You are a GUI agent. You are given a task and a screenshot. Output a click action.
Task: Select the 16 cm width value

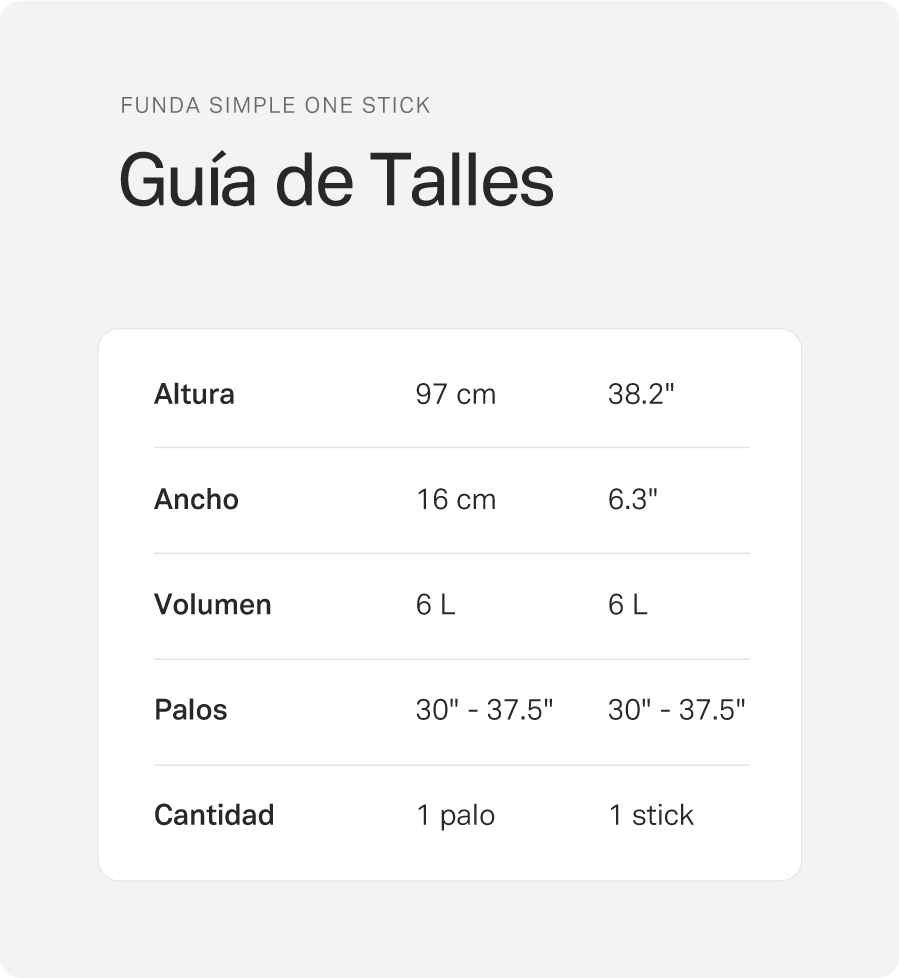(455, 500)
